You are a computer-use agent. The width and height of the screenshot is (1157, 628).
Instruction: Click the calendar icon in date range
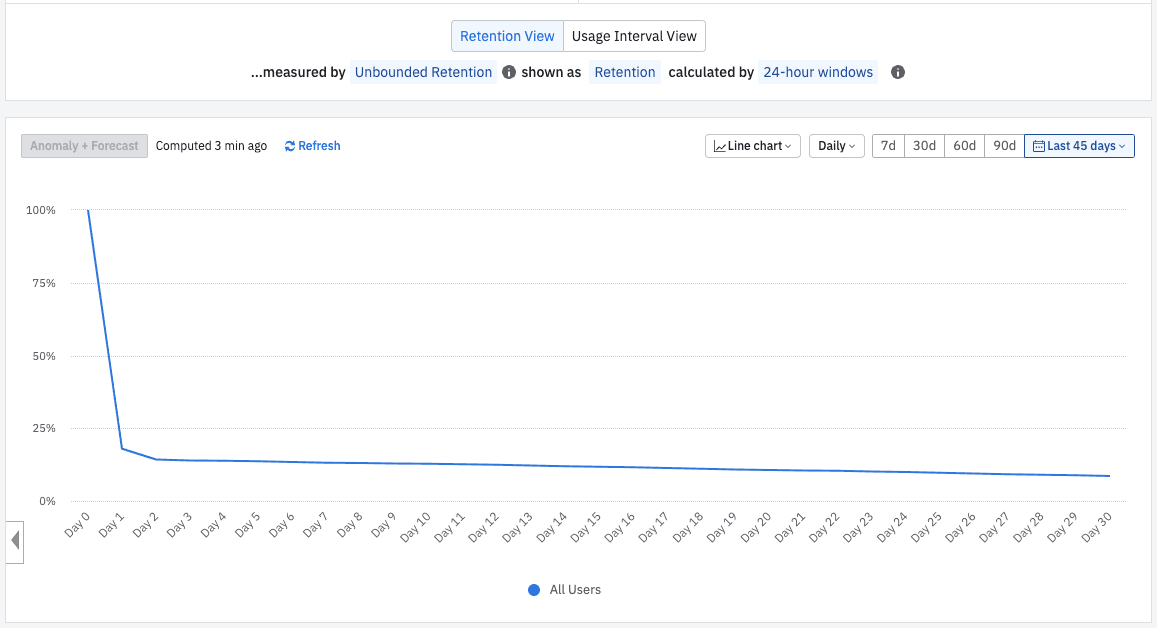1038,146
